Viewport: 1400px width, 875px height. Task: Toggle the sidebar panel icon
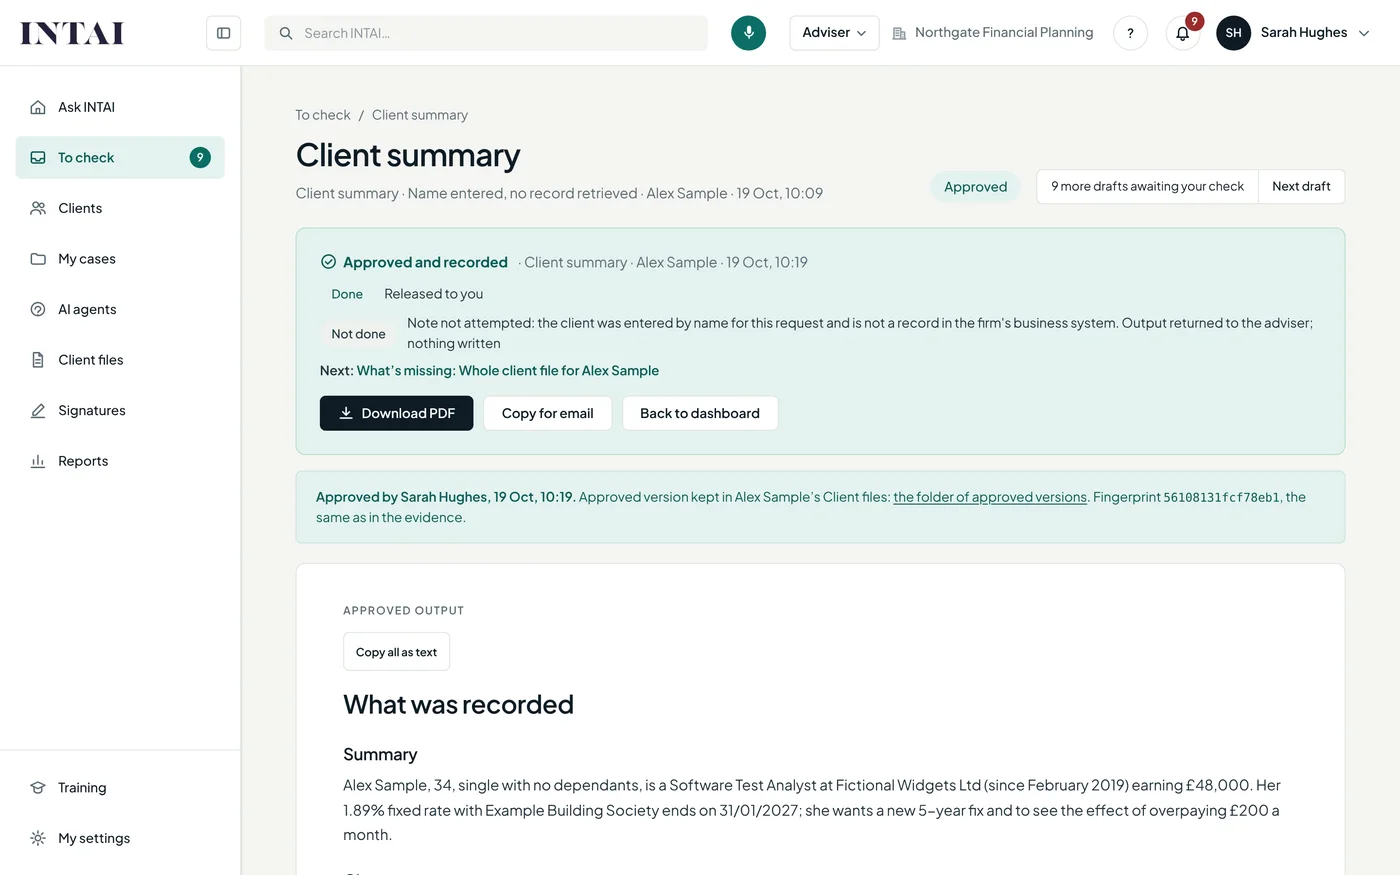coord(224,33)
